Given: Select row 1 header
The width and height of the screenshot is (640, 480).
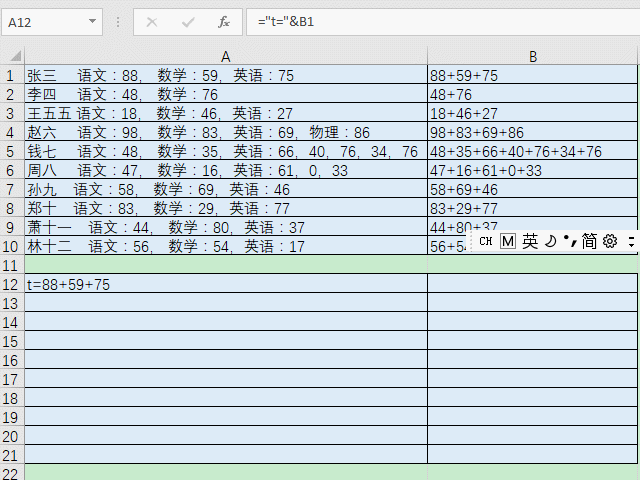Looking at the screenshot, I should (10, 76).
